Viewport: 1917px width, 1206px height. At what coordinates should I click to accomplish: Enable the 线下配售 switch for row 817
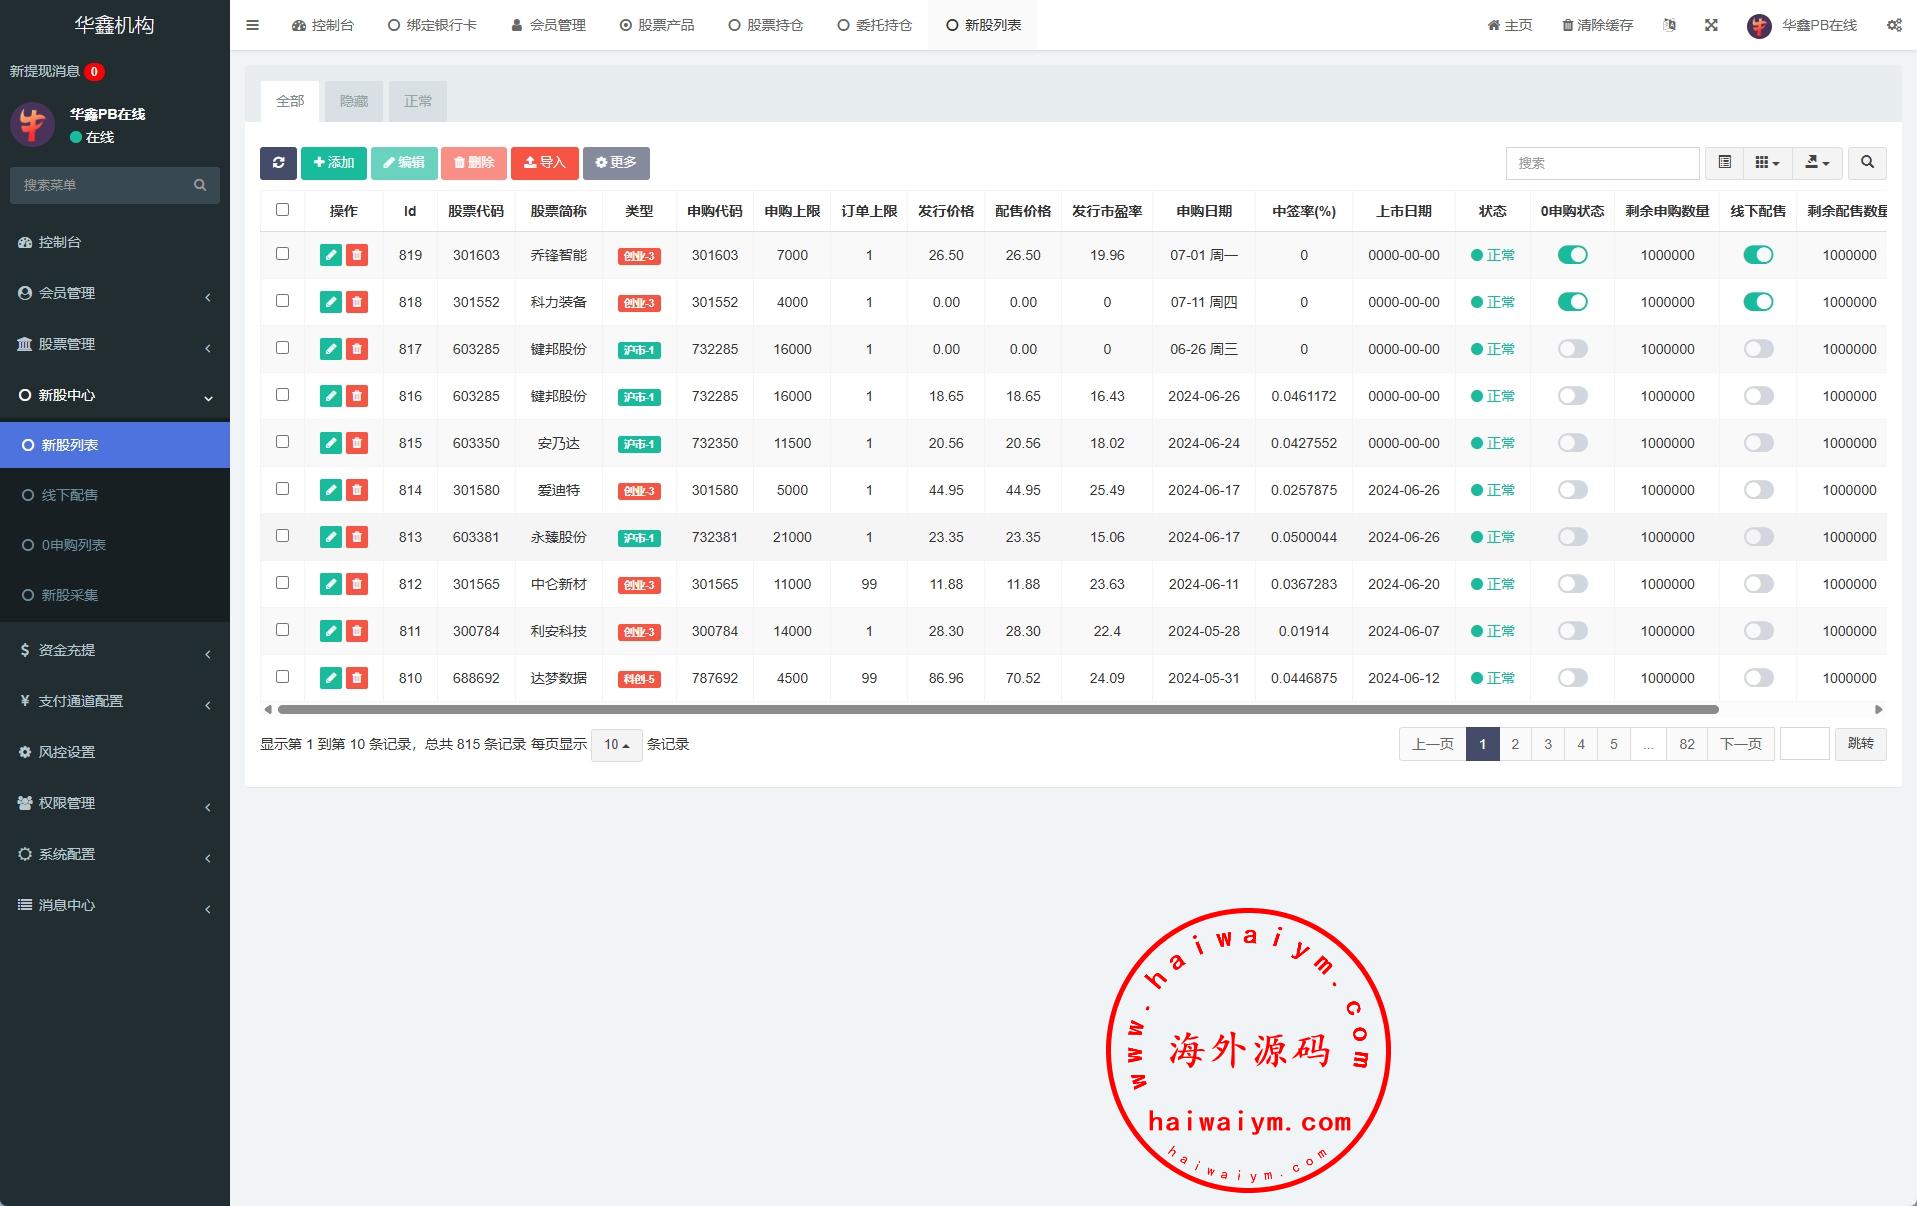pyautogui.click(x=1758, y=349)
